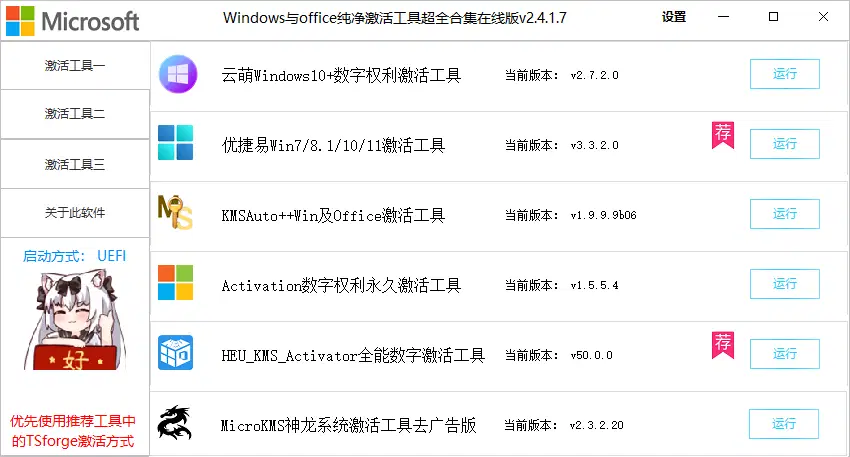The width and height of the screenshot is (850, 457).
Task: Click the KMSAuto++ key icon
Action: click(175, 212)
